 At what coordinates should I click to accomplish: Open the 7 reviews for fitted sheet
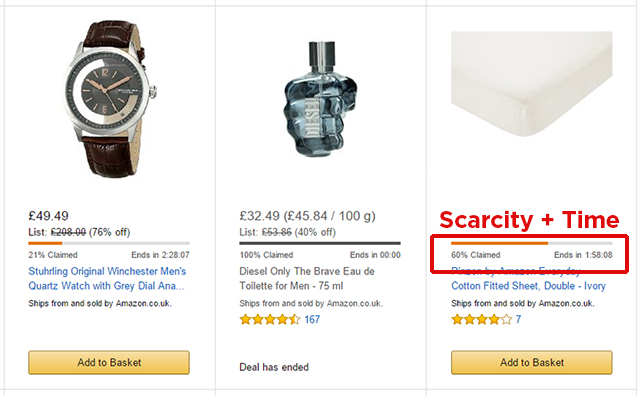tap(518, 319)
